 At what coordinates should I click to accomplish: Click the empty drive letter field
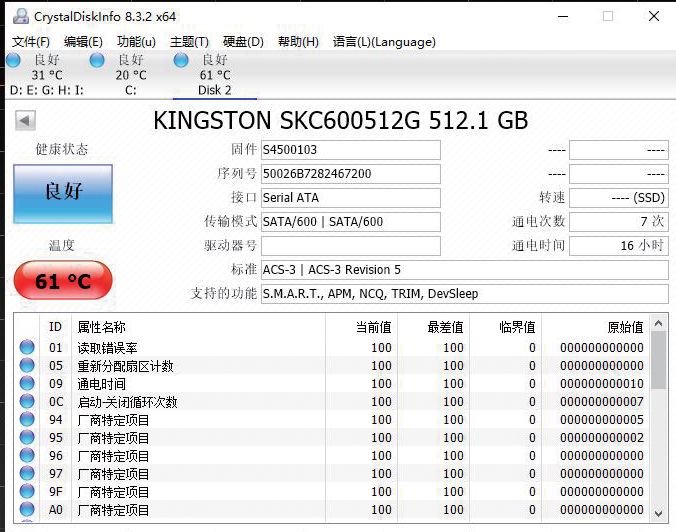[x=351, y=246]
